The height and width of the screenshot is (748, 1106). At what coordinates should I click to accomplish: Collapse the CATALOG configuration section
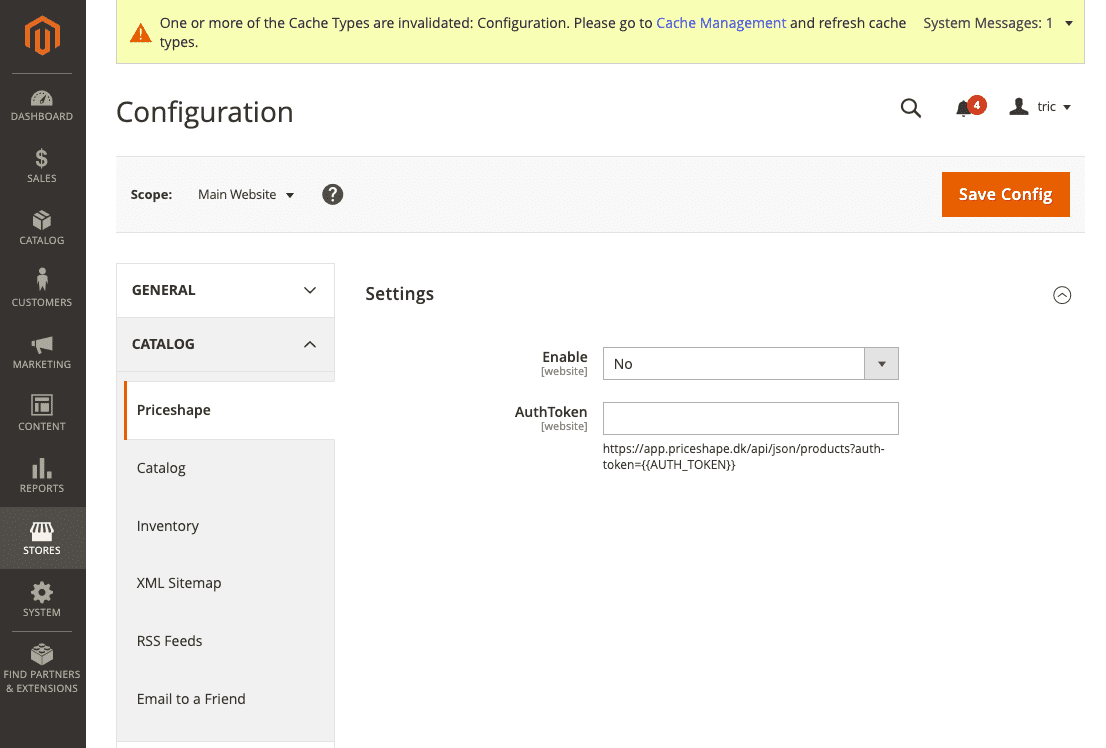click(x=225, y=344)
